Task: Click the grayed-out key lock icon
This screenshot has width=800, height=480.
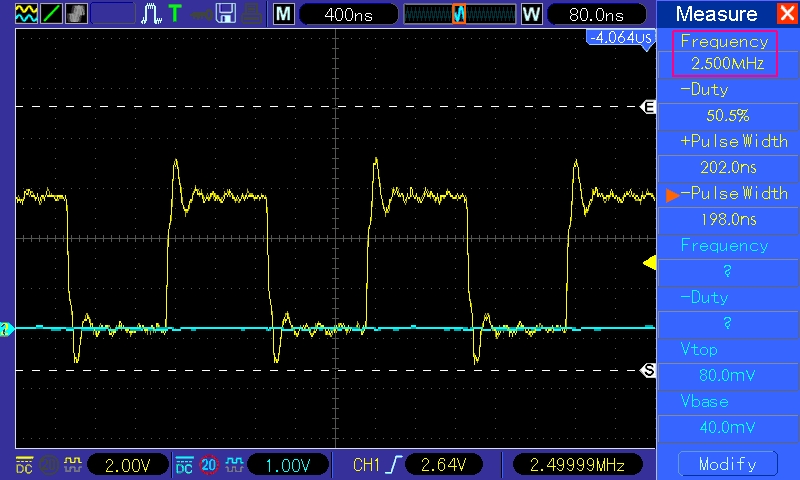Action: [202, 14]
